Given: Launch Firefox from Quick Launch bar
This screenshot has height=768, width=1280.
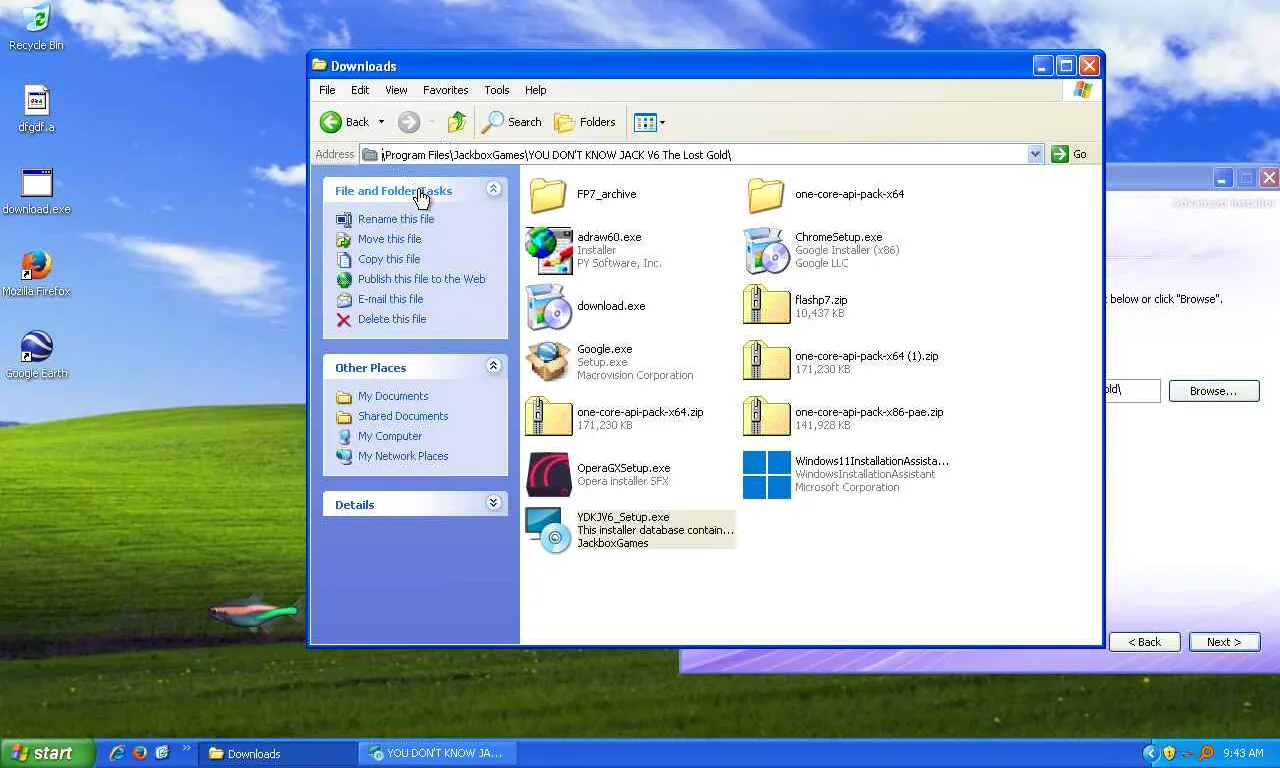Looking at the screenshot, I should click(x=140, y=753).
